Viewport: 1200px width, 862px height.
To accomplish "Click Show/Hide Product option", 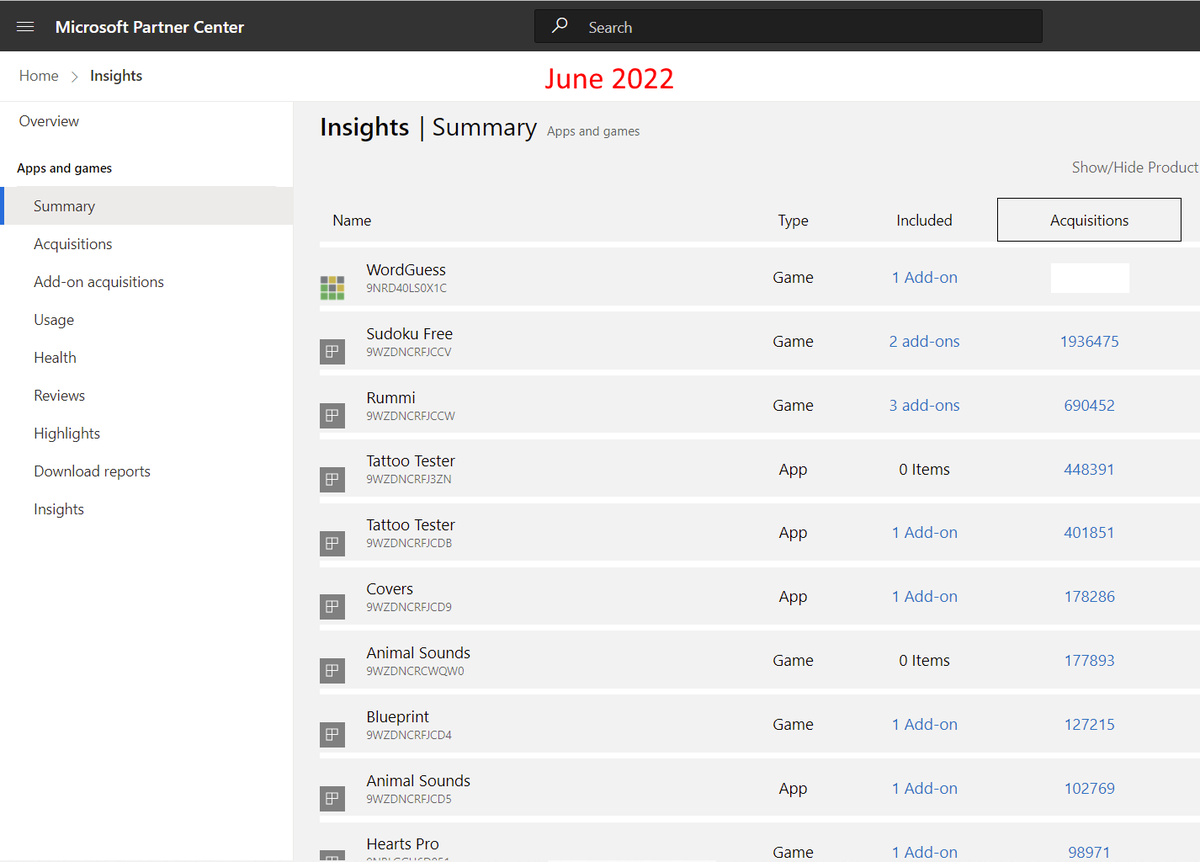I will coord(1135,167).
